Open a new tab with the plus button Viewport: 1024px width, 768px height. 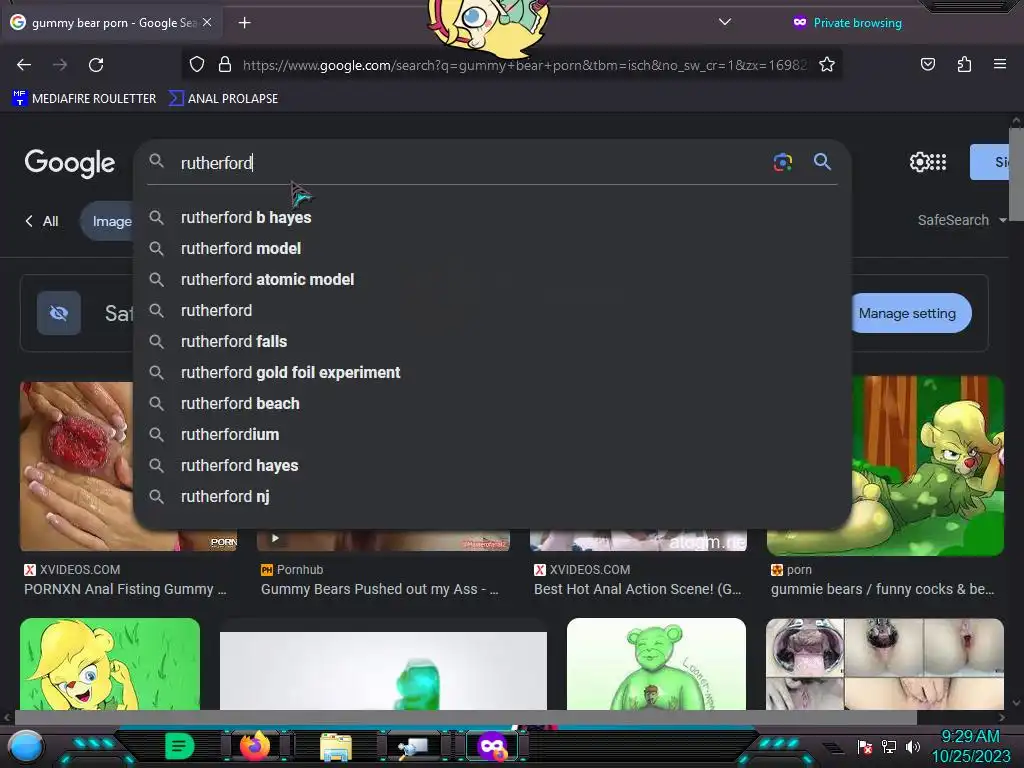pyautogui.click(x=244, y=23)
